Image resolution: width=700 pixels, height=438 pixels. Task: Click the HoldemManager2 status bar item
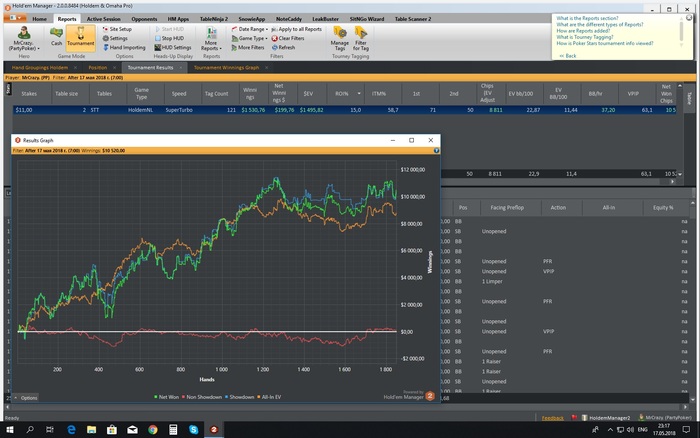pos(606,418)
